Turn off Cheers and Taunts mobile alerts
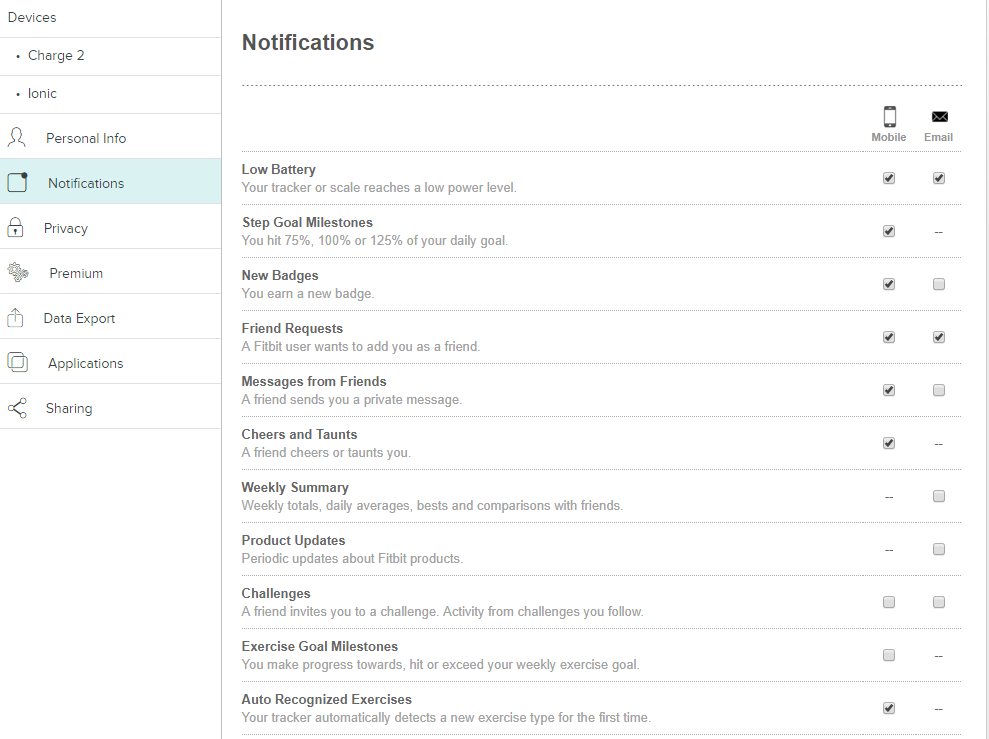This screenshot has height=739, width=989. click(x=888, y=443)
